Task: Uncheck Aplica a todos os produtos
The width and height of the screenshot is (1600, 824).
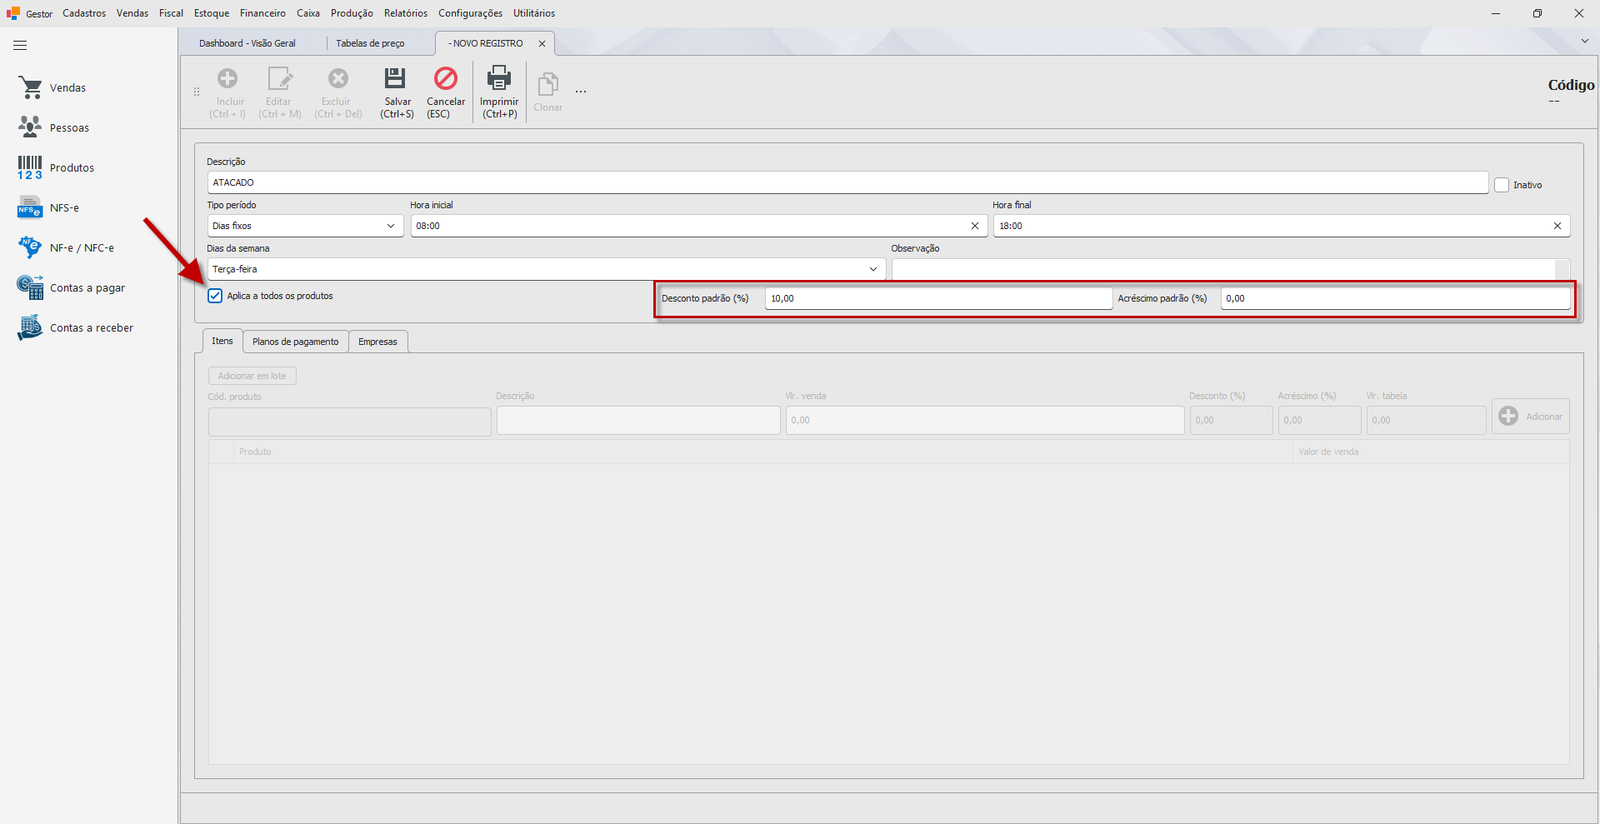Action: click(215, 296)
